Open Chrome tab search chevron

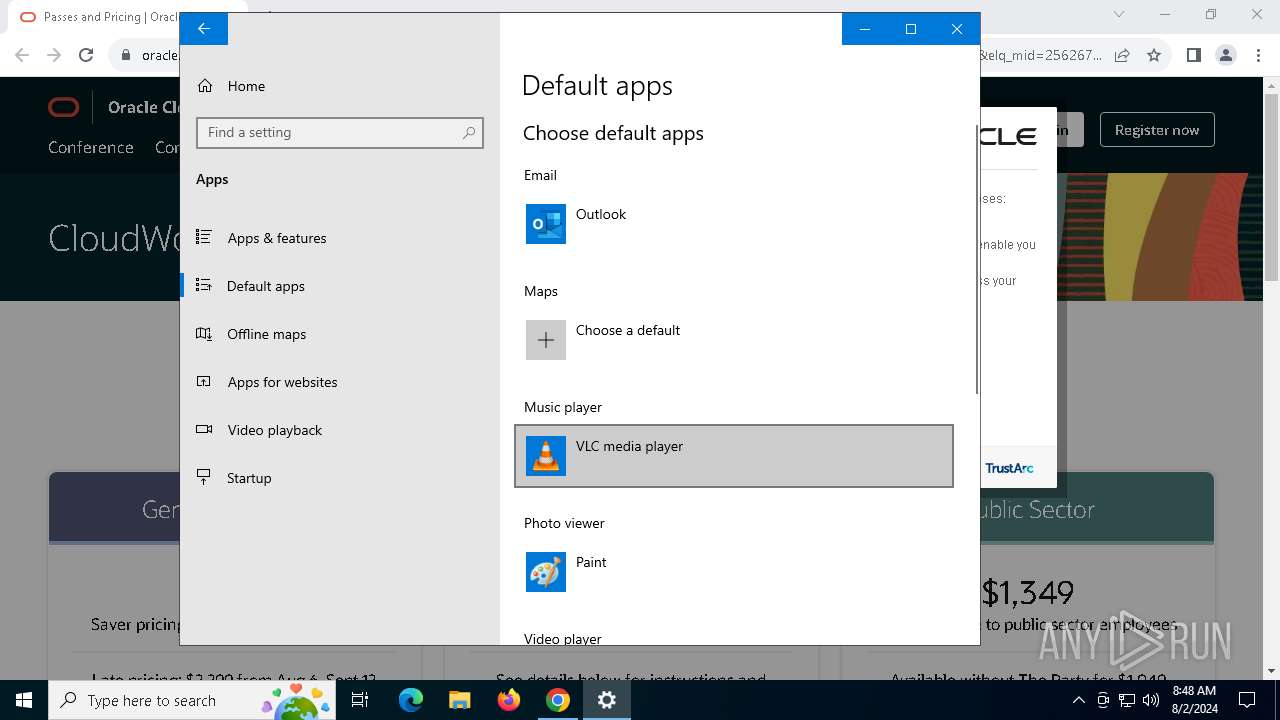coord(1119,15)
